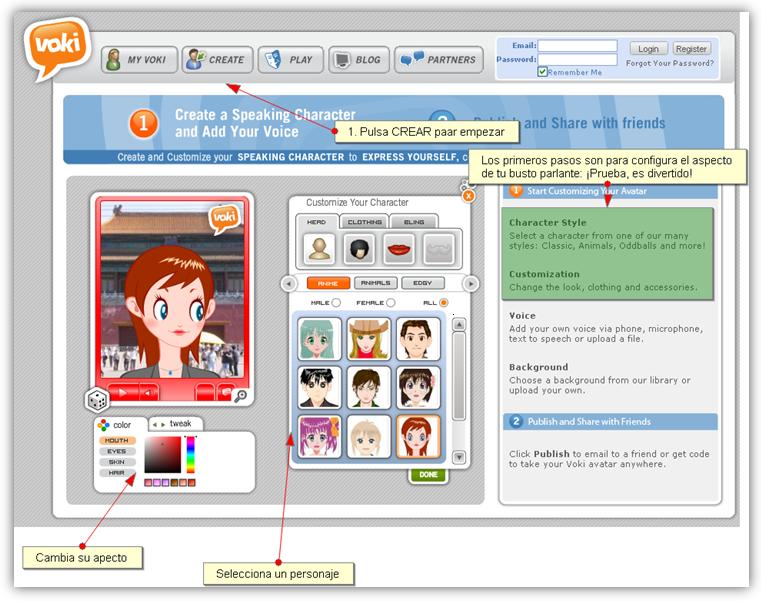Viewport: 761px width, 601px height.
Task: Pick the selected red-haired girl character
Action: pos(418,436)
